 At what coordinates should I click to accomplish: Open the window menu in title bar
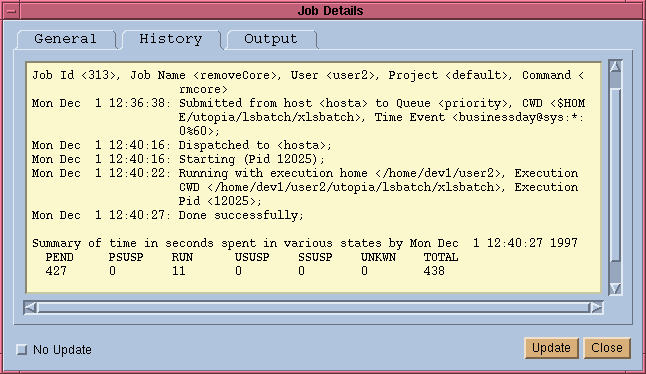[12, 11]
